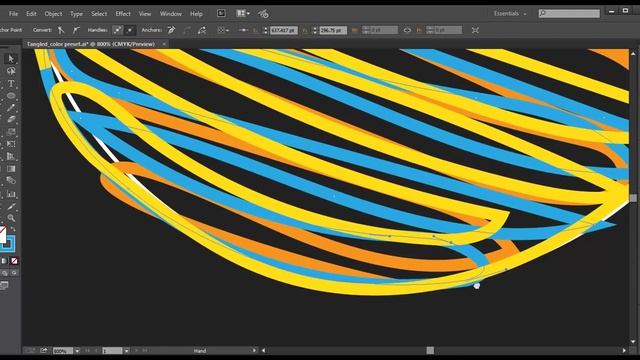Select the Perspective Grid tool
Viewport: 640px width, 360px height.
tap(11, 156)
